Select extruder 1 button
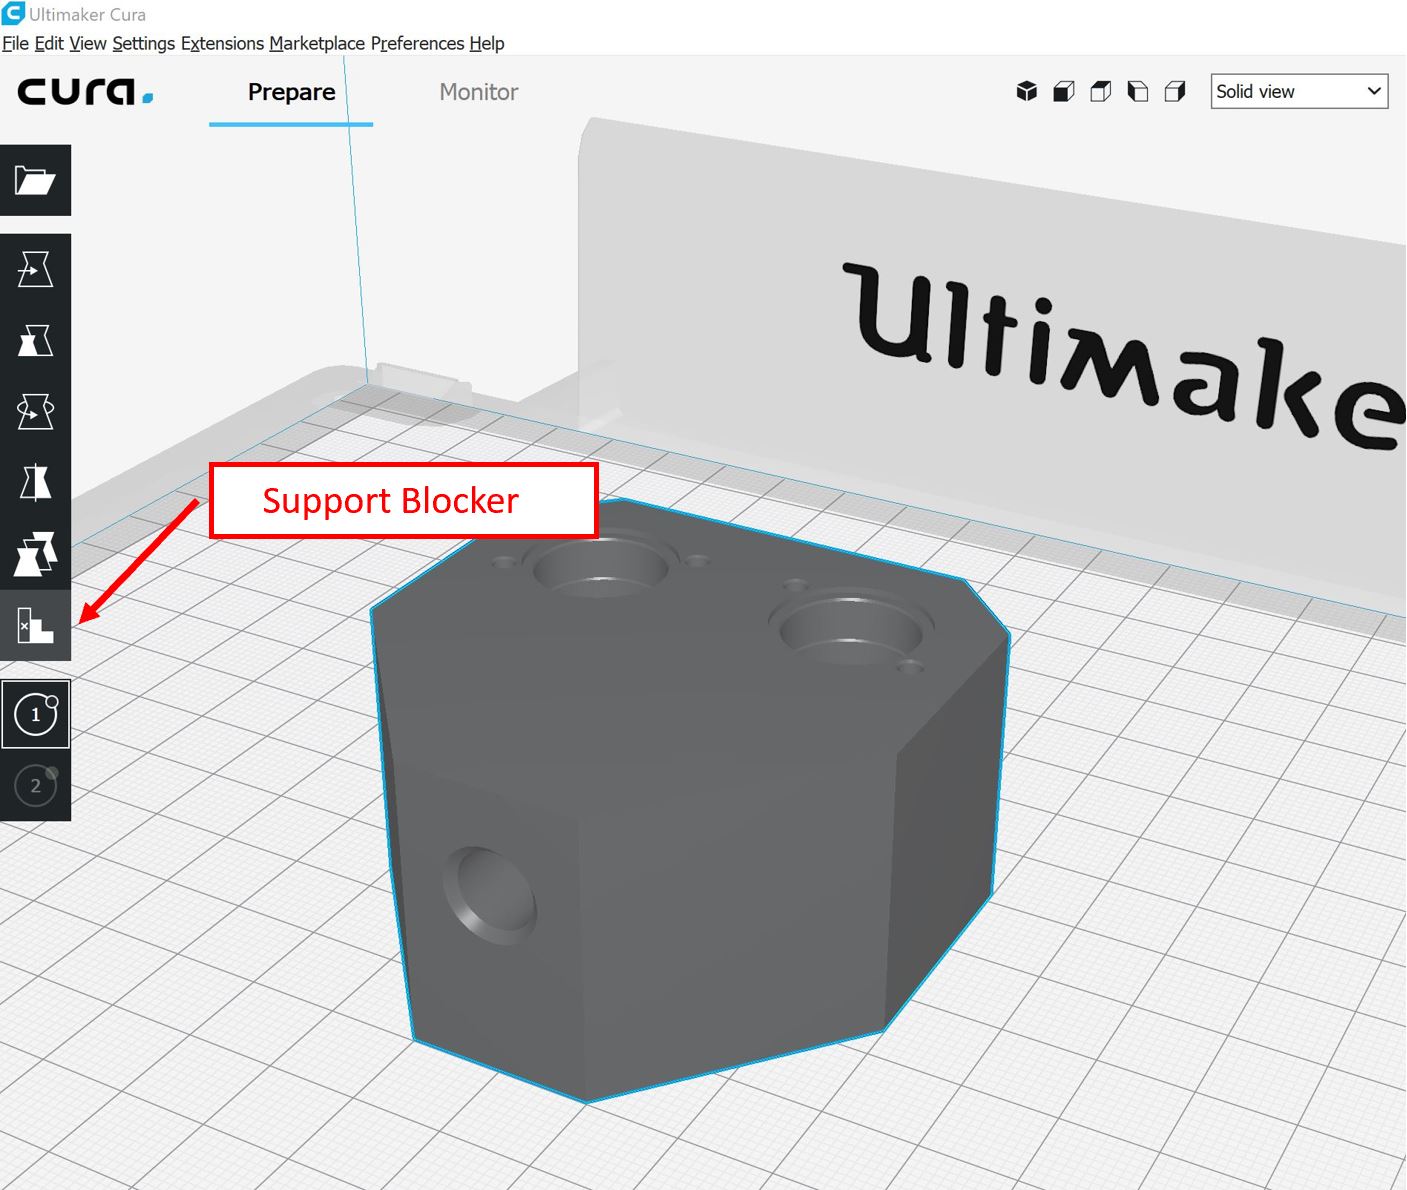 click(x=36, y=714)
